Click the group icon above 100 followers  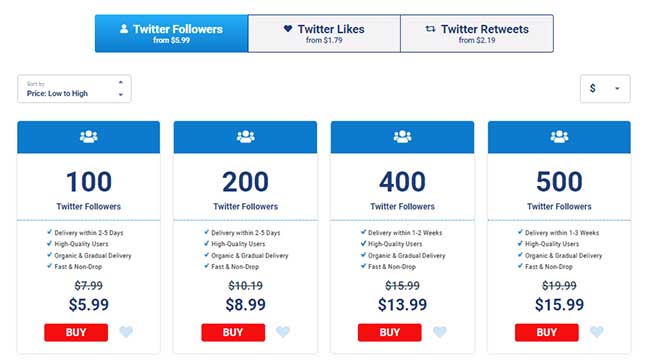tap(88, 136)
